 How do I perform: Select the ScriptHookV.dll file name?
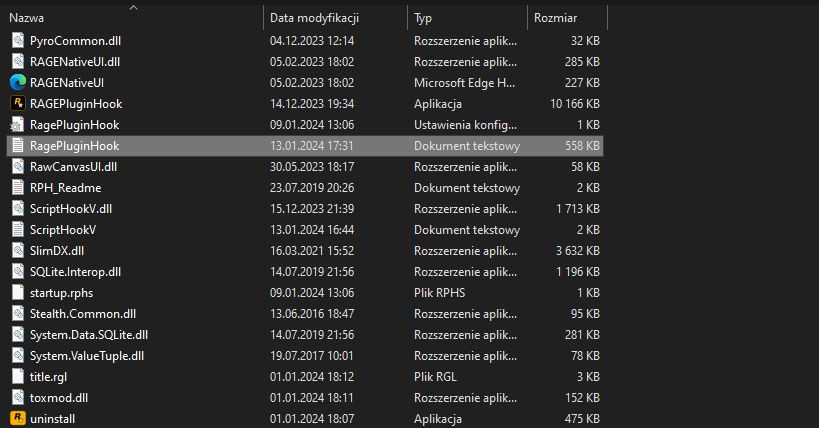point(71,208)
